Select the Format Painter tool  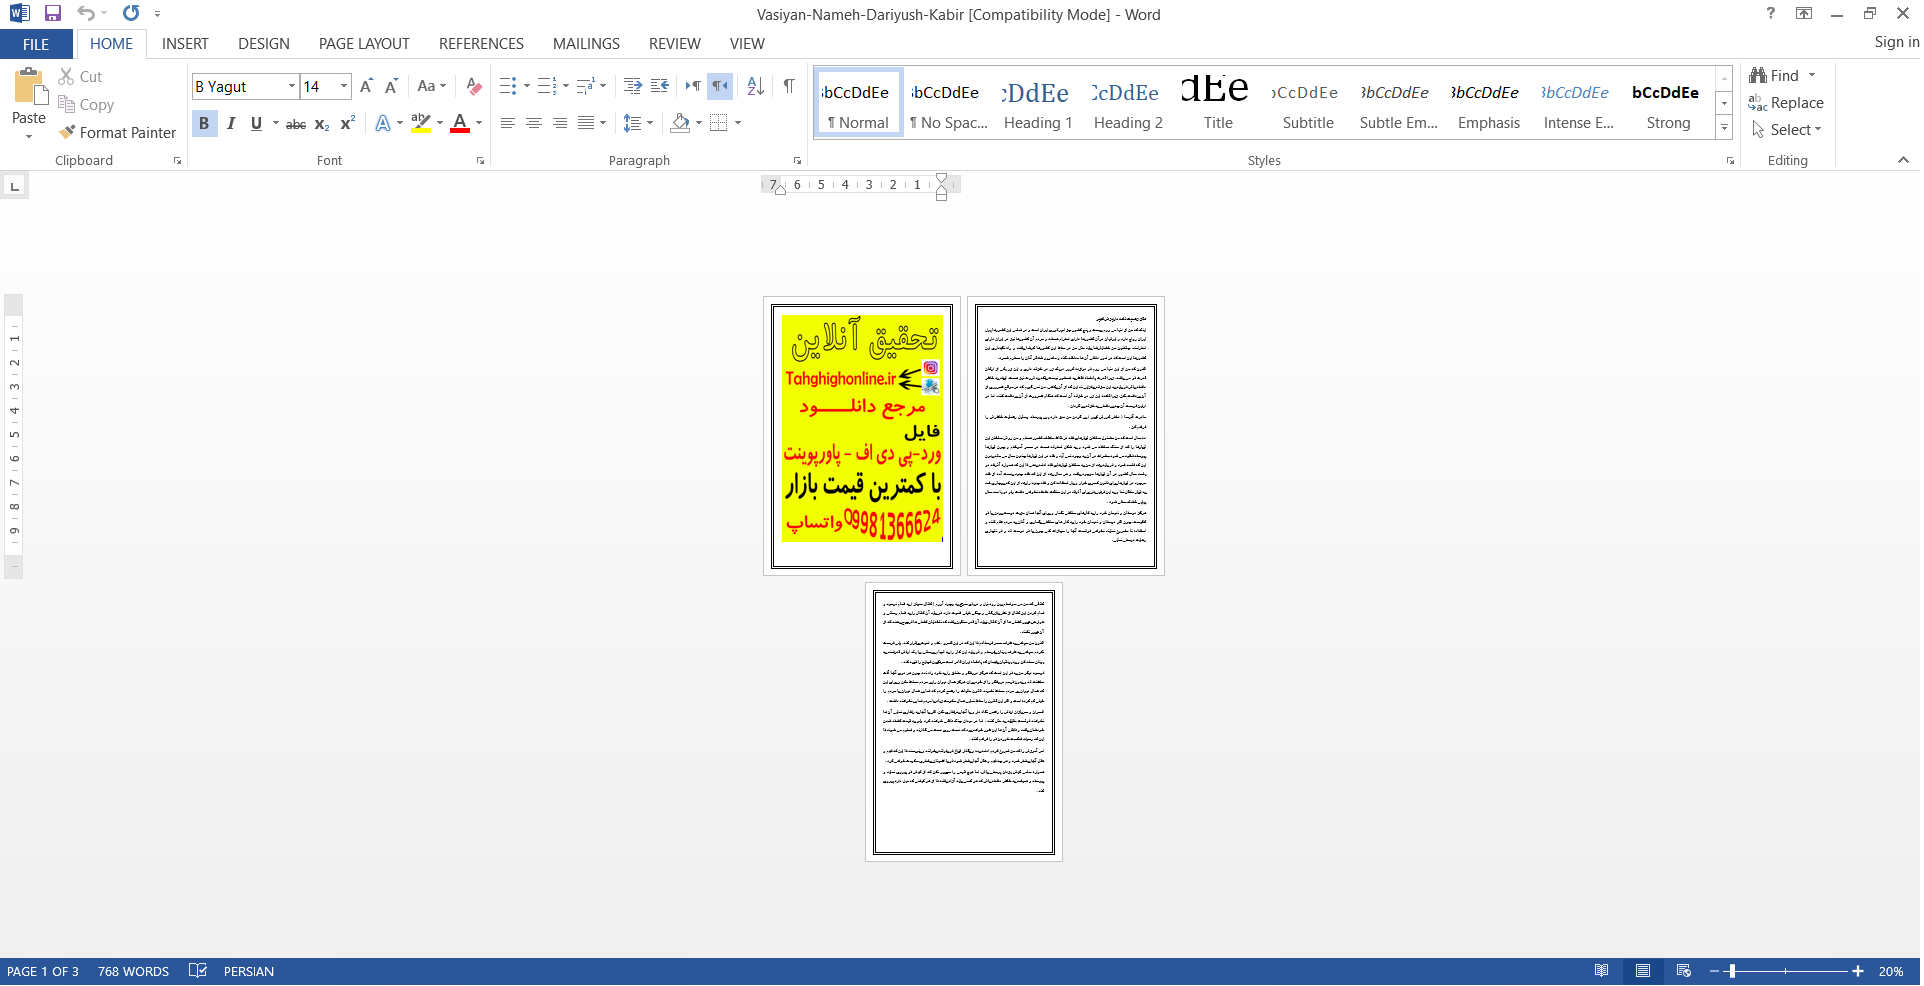tap(117, 132)
